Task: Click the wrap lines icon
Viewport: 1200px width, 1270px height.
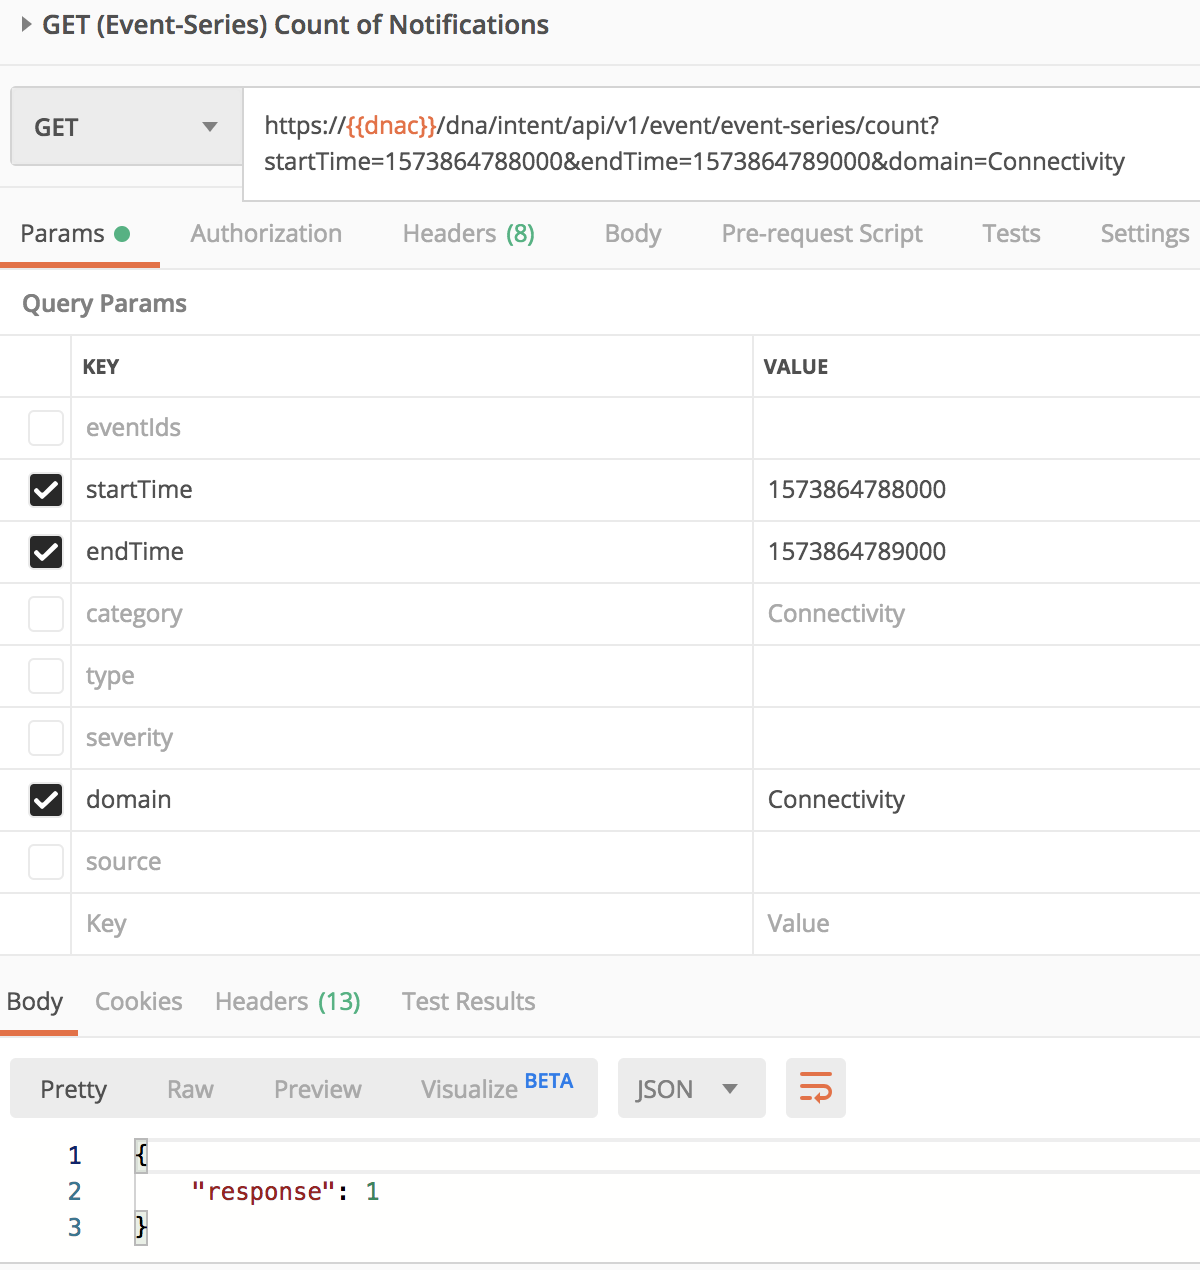Action: click(x=815, y=1088)
